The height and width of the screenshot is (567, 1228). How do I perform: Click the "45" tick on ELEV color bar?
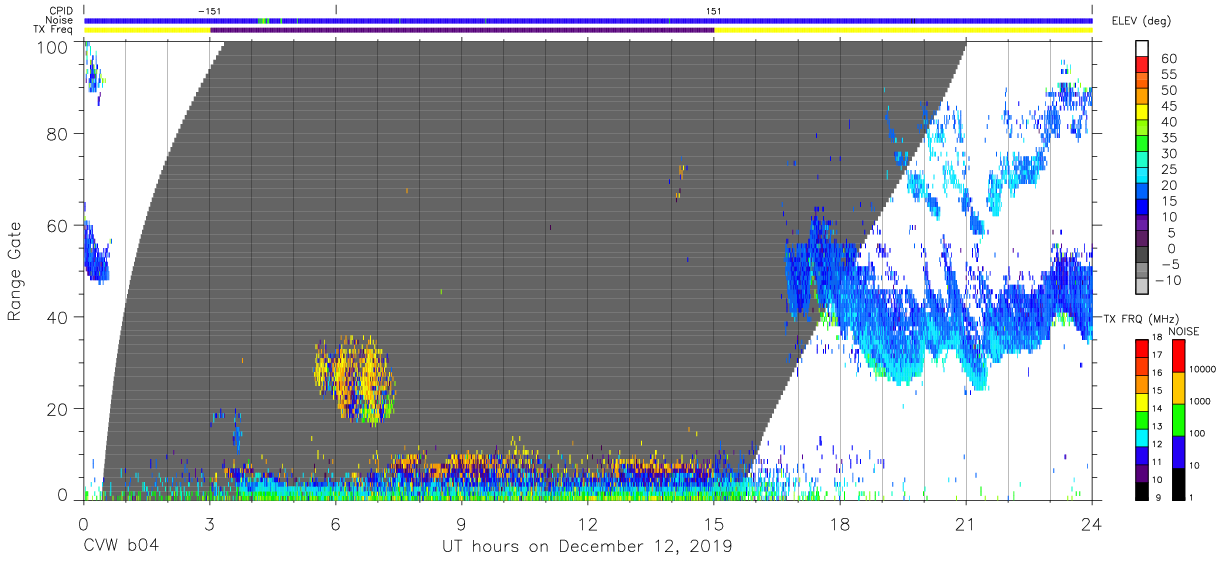pyautogui.click(x=1168, y=107)
